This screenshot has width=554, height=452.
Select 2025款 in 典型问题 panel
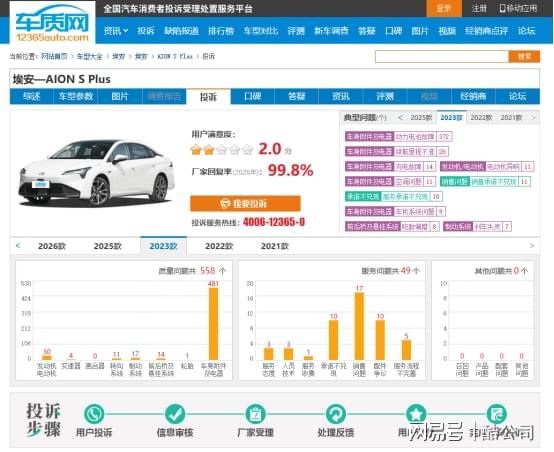click(x=421, y=118)
